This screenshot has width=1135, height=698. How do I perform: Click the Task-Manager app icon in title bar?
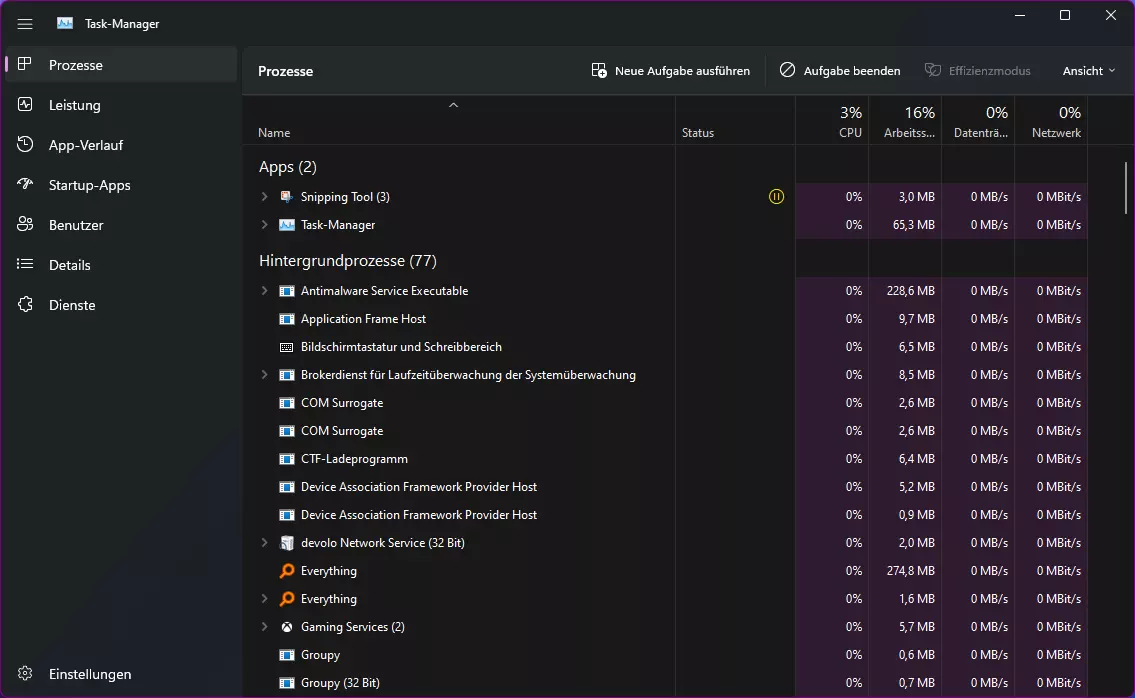65,23
